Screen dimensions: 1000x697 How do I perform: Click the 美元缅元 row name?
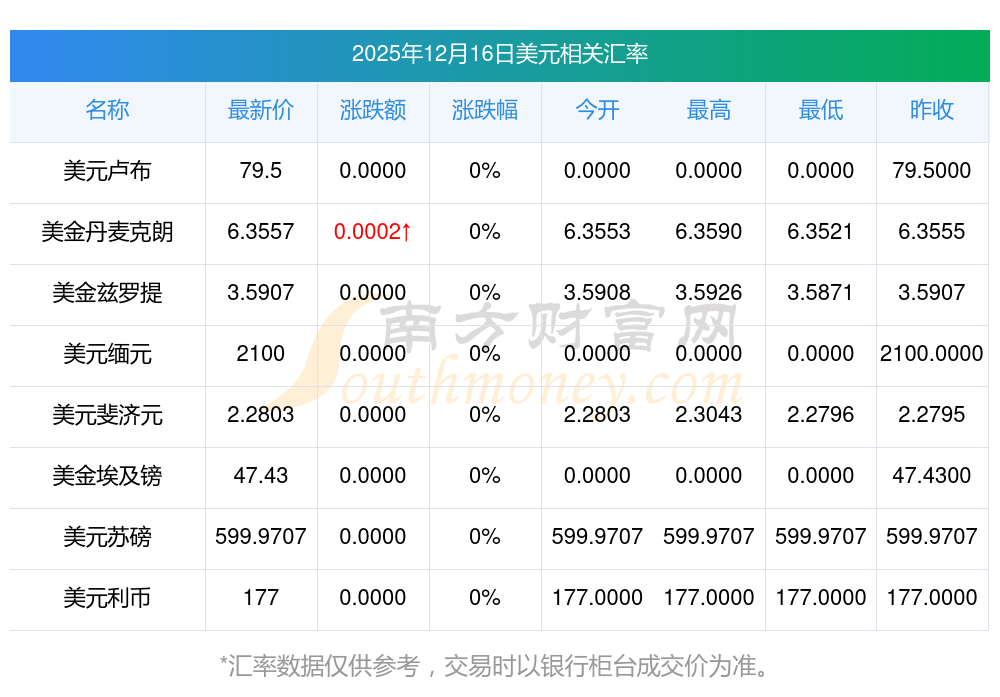click(107, 354)
